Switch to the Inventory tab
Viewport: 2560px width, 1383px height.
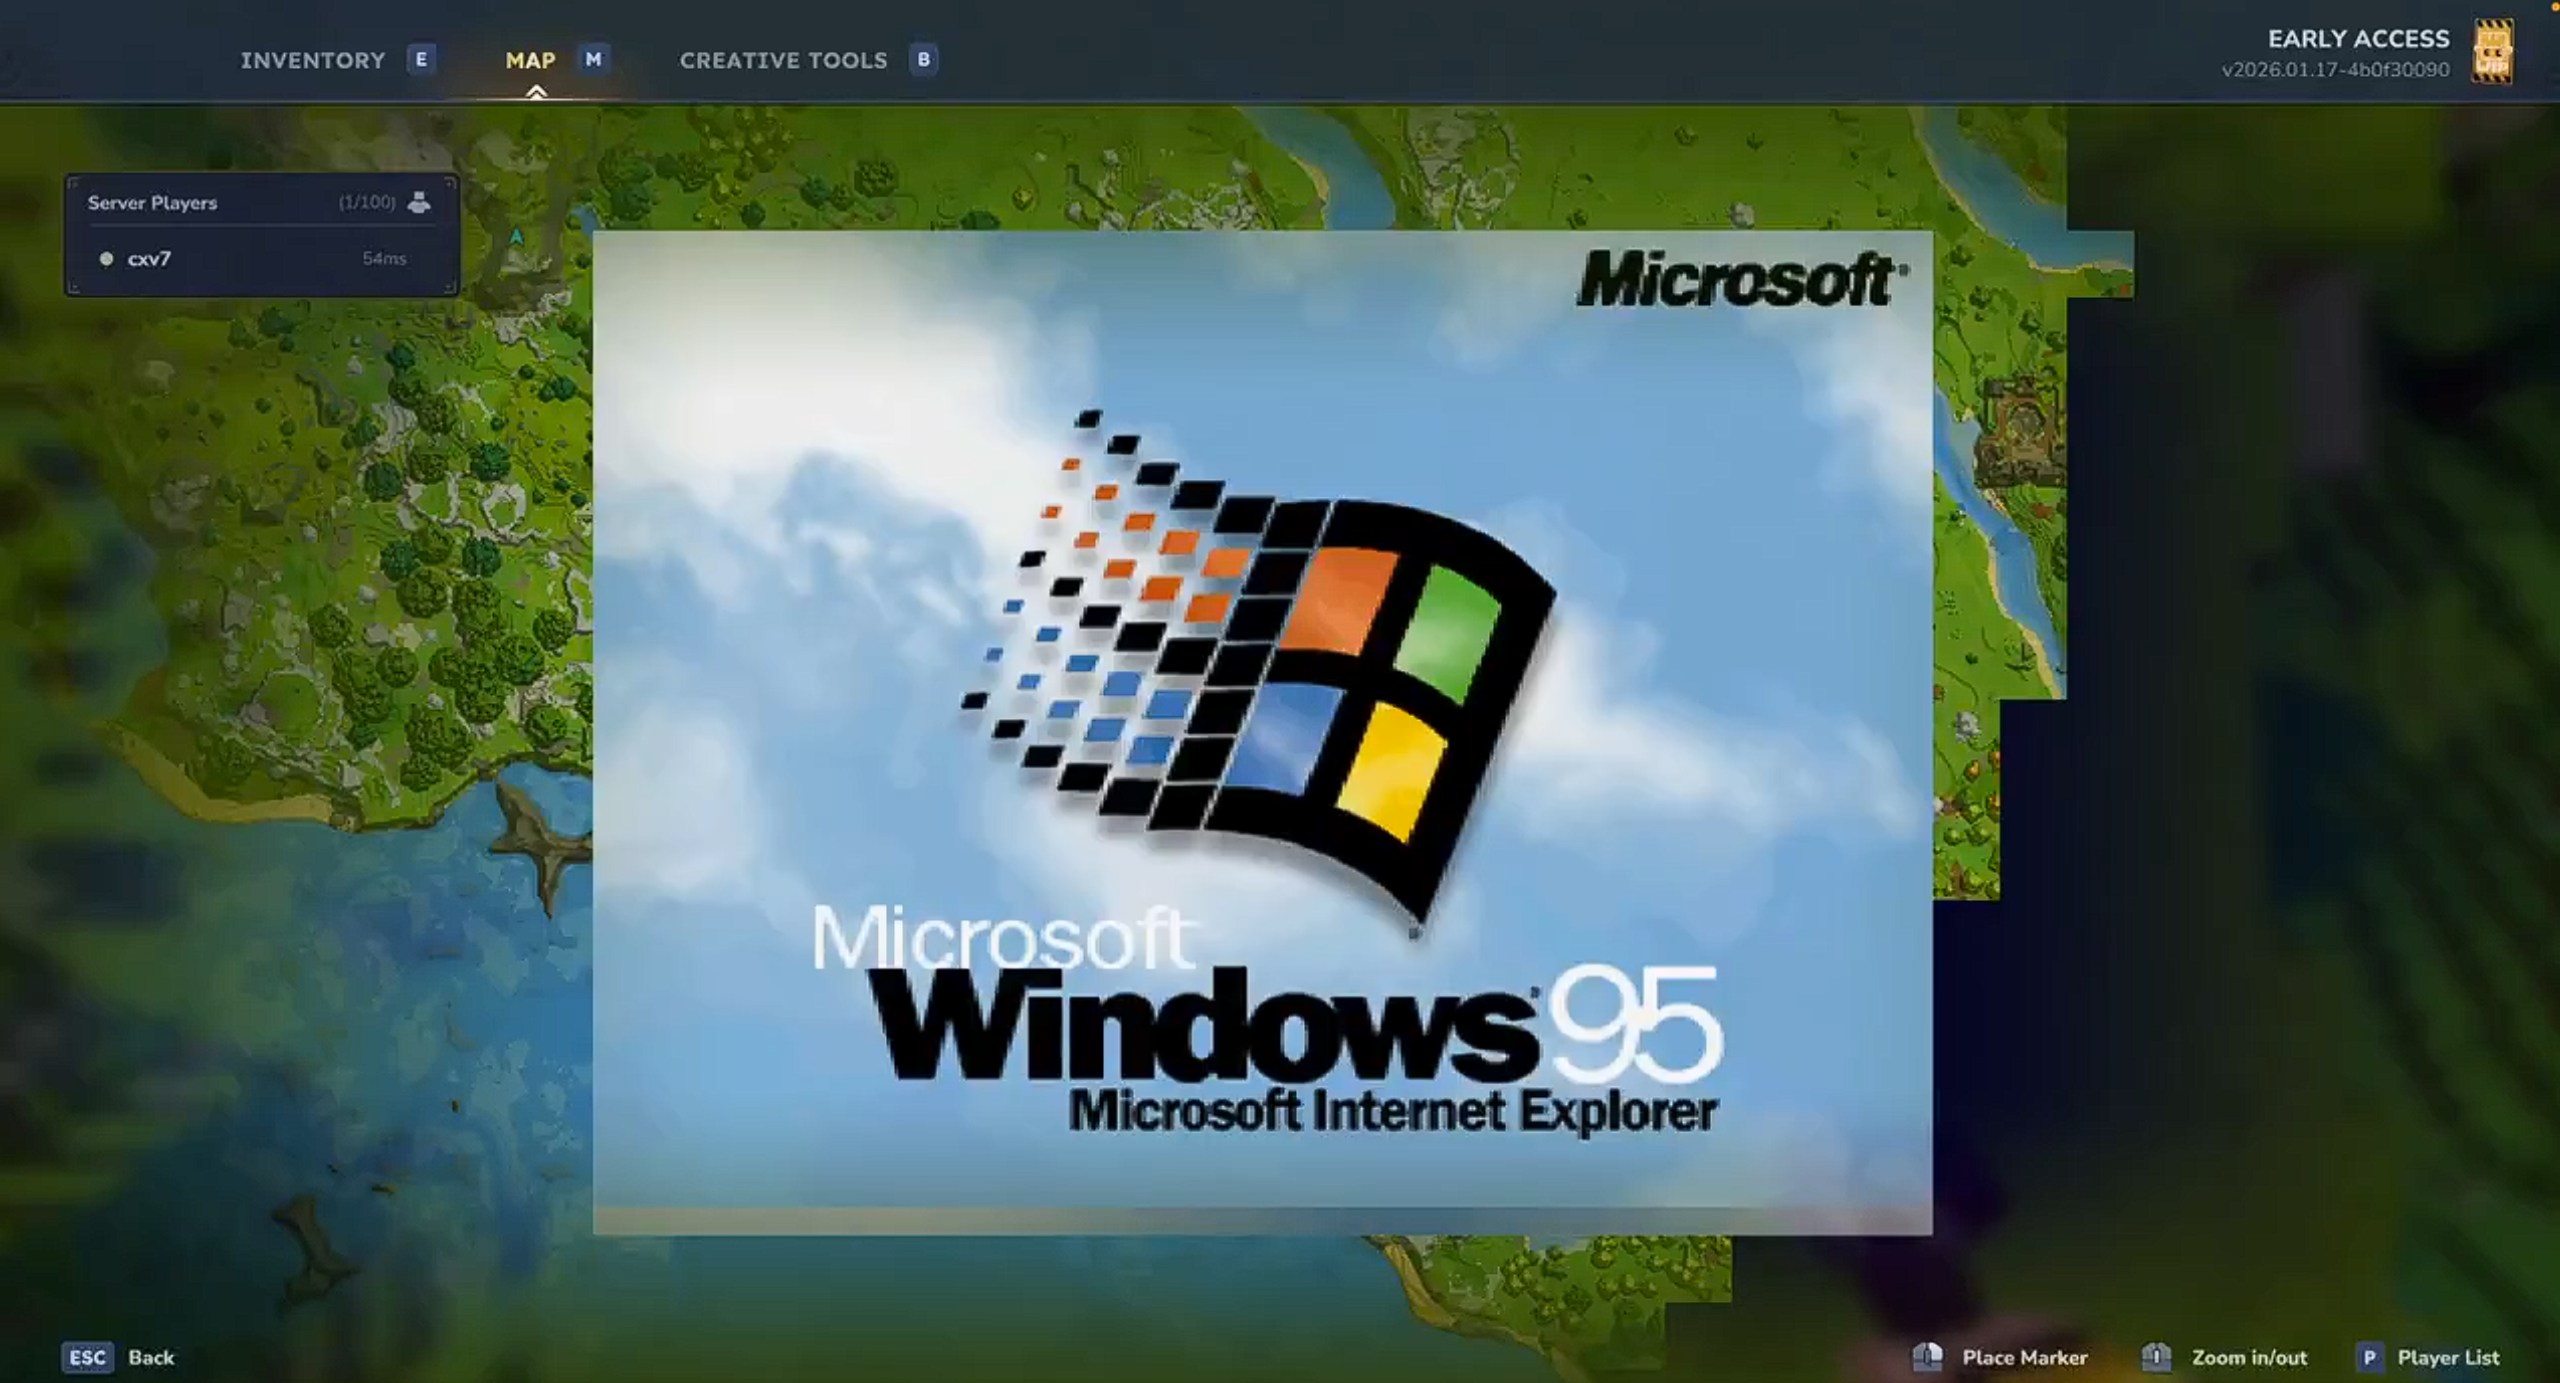pyautogui.click(x=311, y=59)
